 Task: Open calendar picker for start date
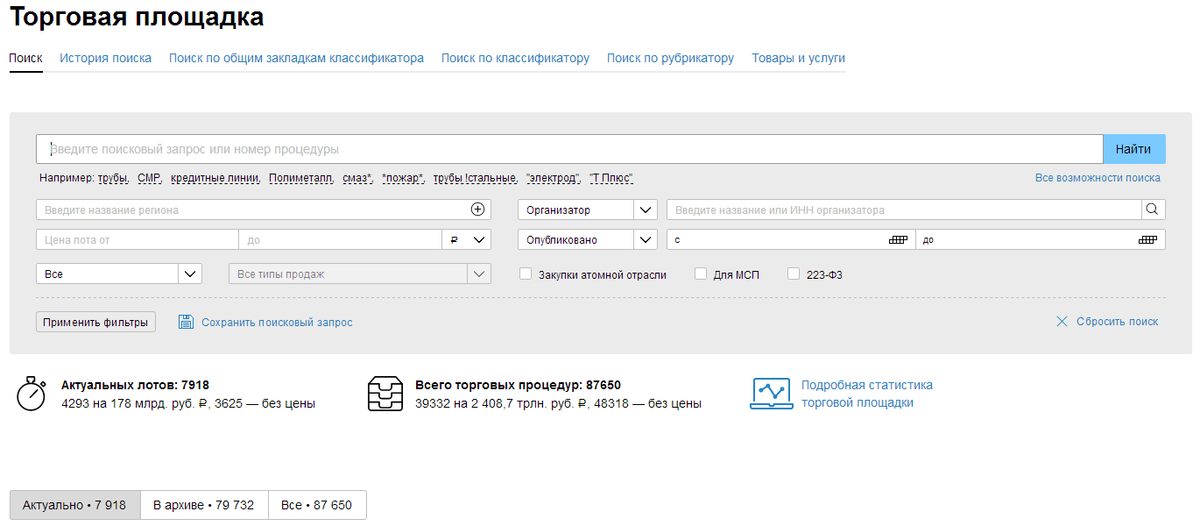897,240
